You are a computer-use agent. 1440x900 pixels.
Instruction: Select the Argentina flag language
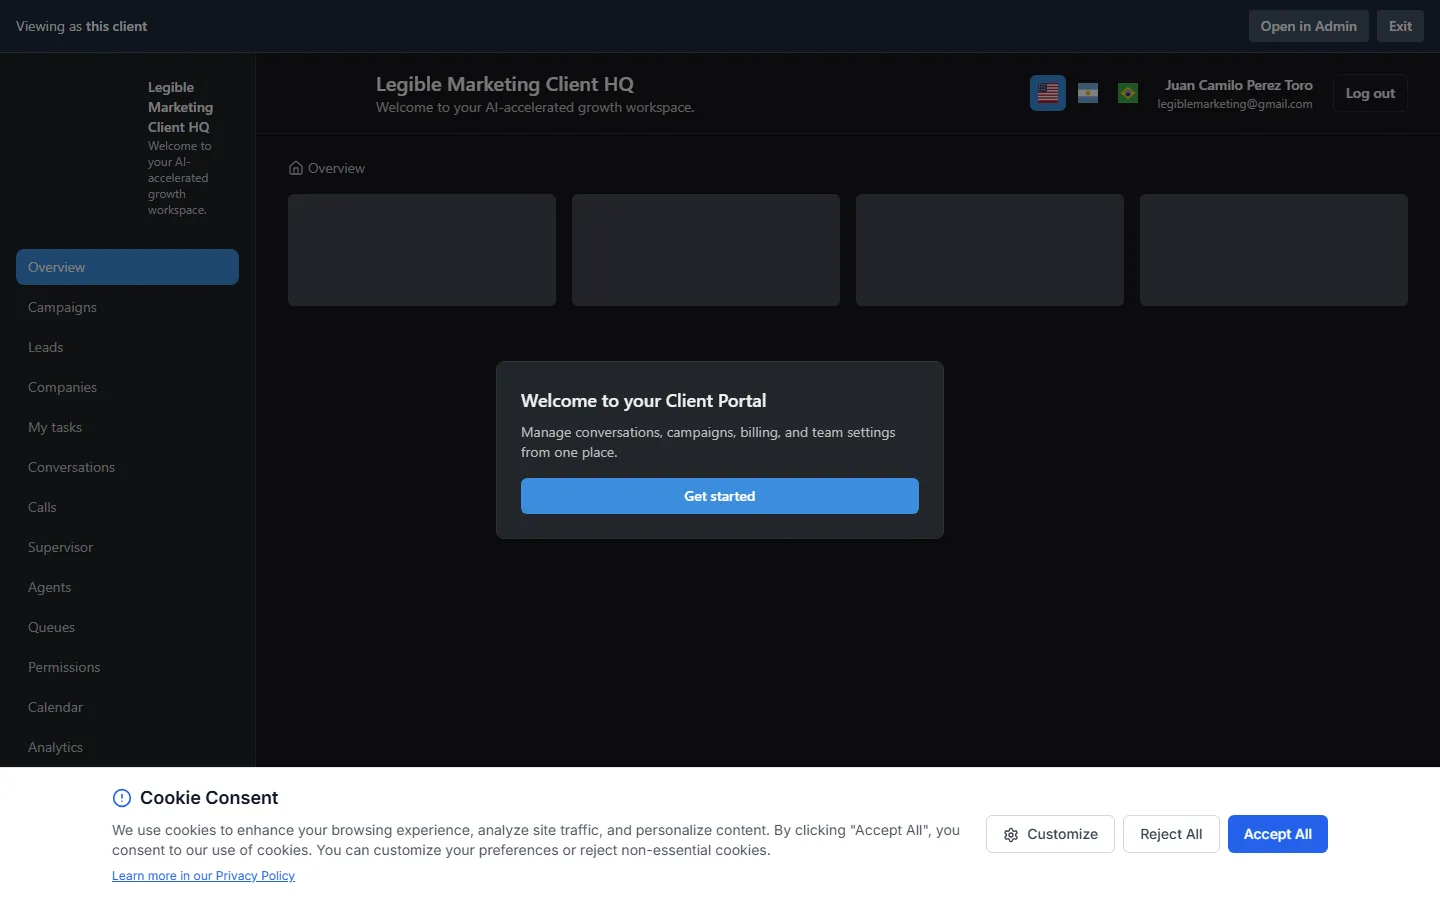pyautogui.click(x=1088, y=93)
